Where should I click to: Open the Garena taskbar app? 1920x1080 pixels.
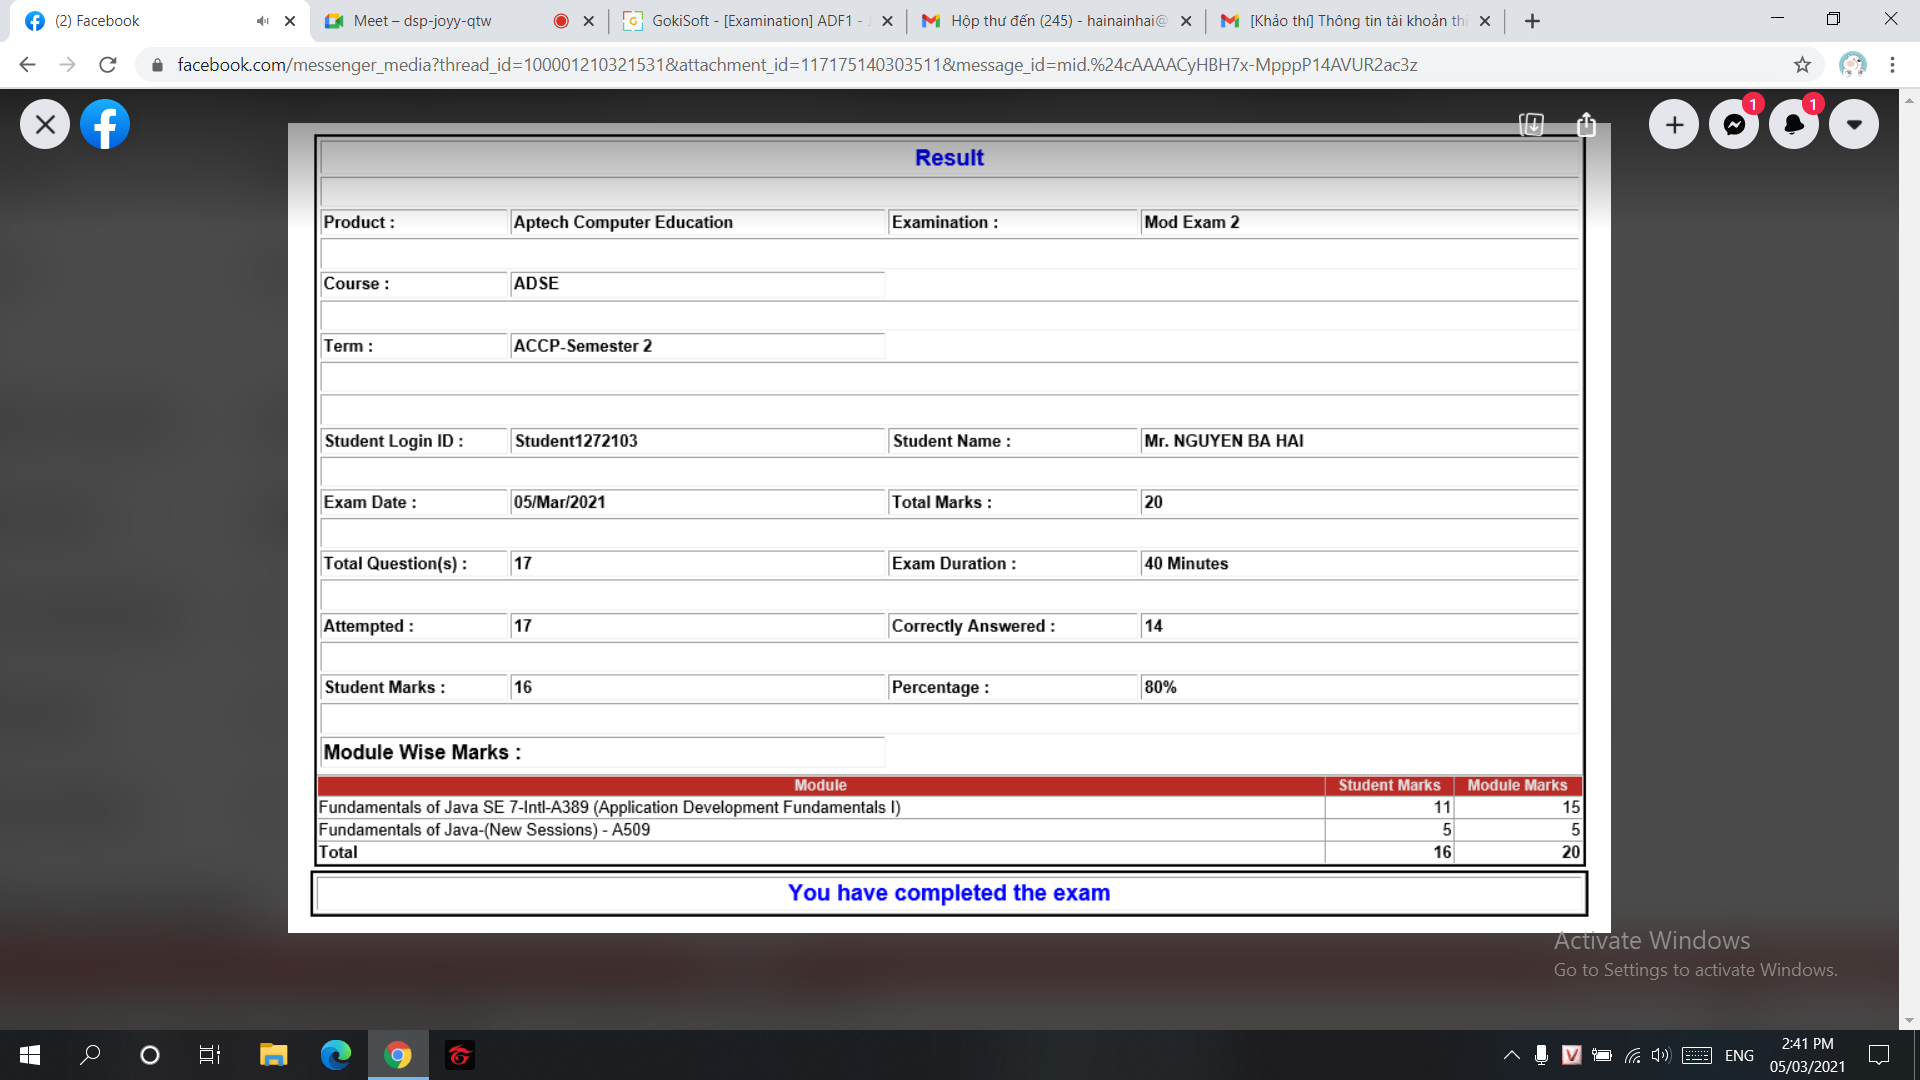tap(460, 1055)
